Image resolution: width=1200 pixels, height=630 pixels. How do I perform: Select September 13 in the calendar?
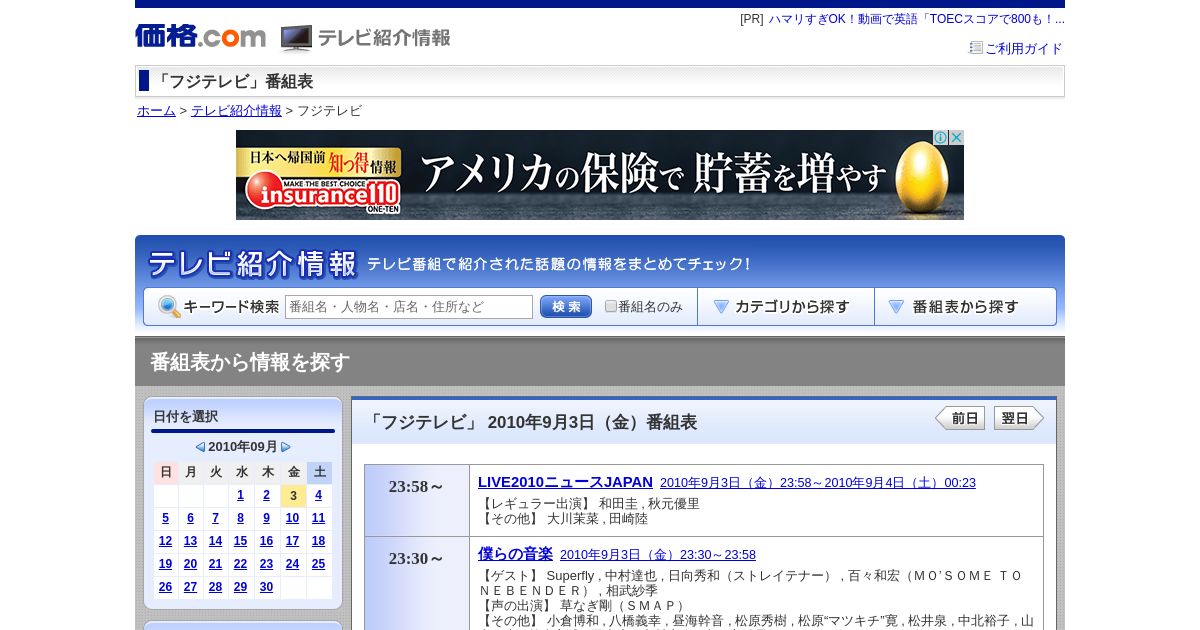point(191,541)
